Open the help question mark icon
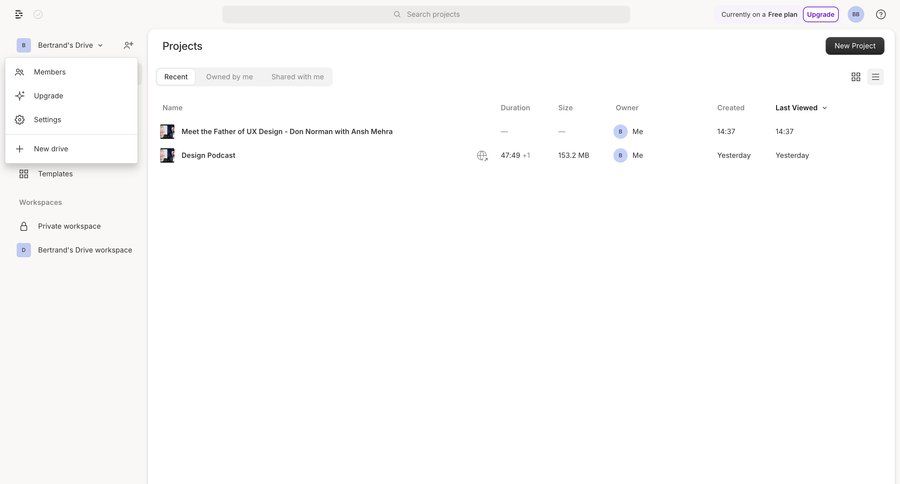 pyautogui.click(x=881, y=14)
